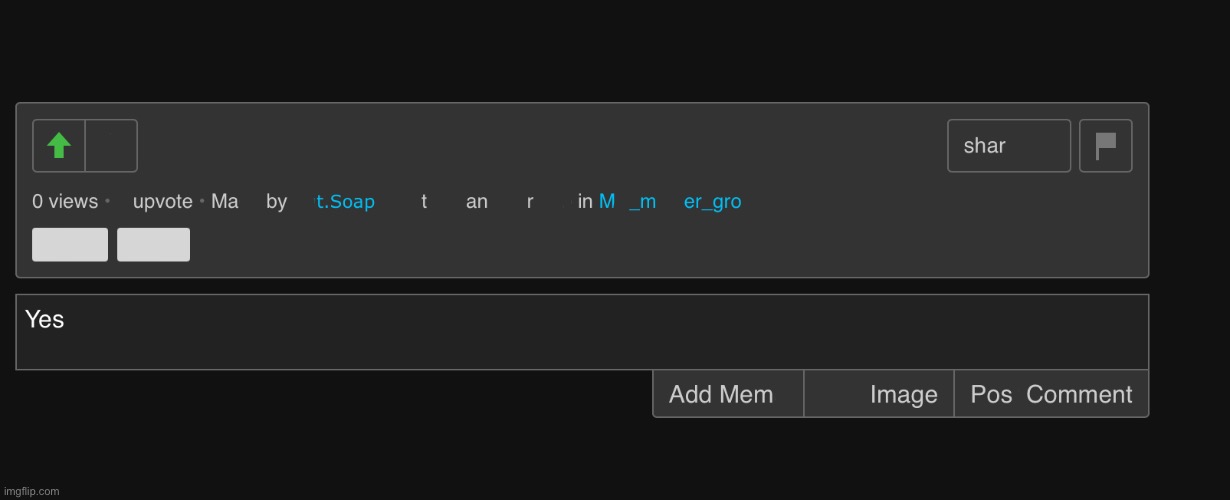Open the t.Soap user profile link
1230x500 pixels.
point(346,202)
